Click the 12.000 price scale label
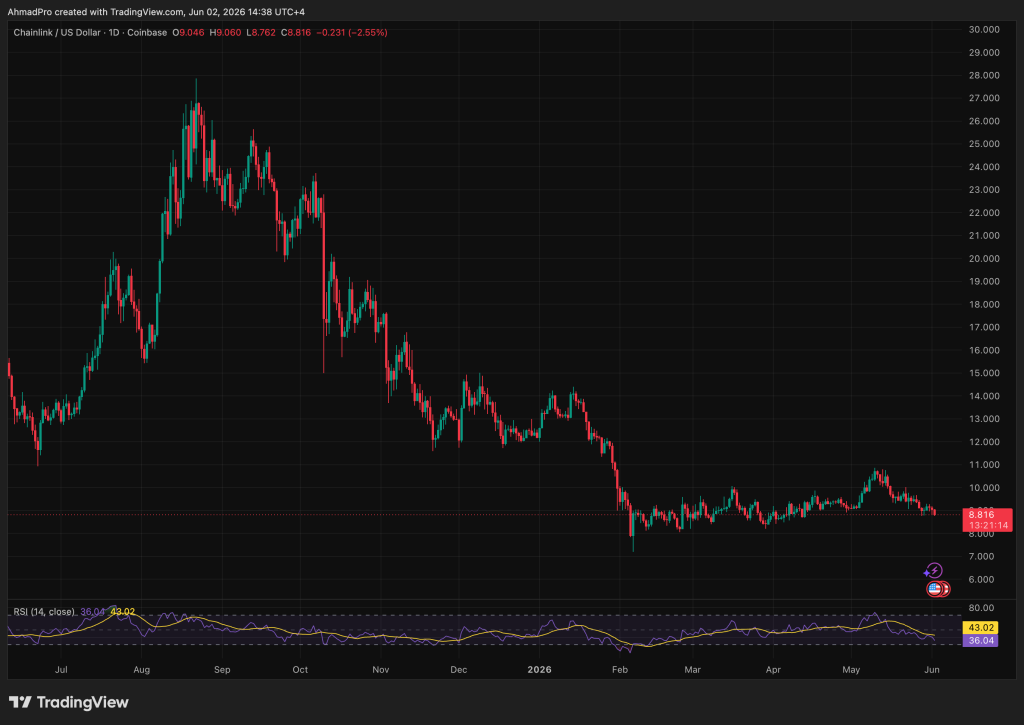The height and width of the screenshot is (725, 1024). 984,442
